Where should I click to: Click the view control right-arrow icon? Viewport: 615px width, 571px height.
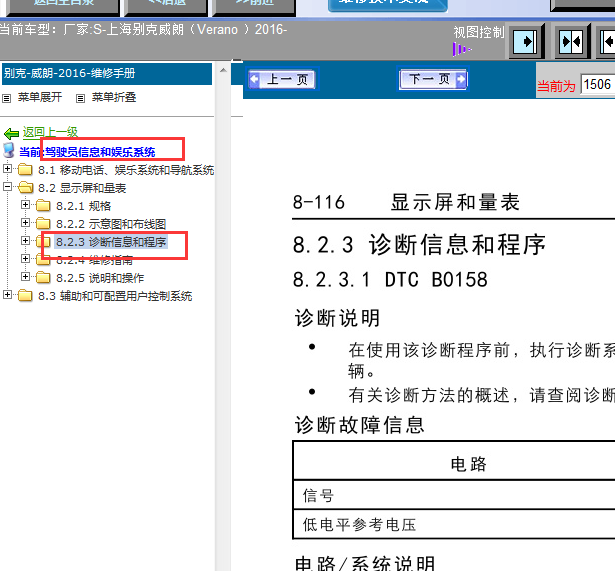pos(526,41)
